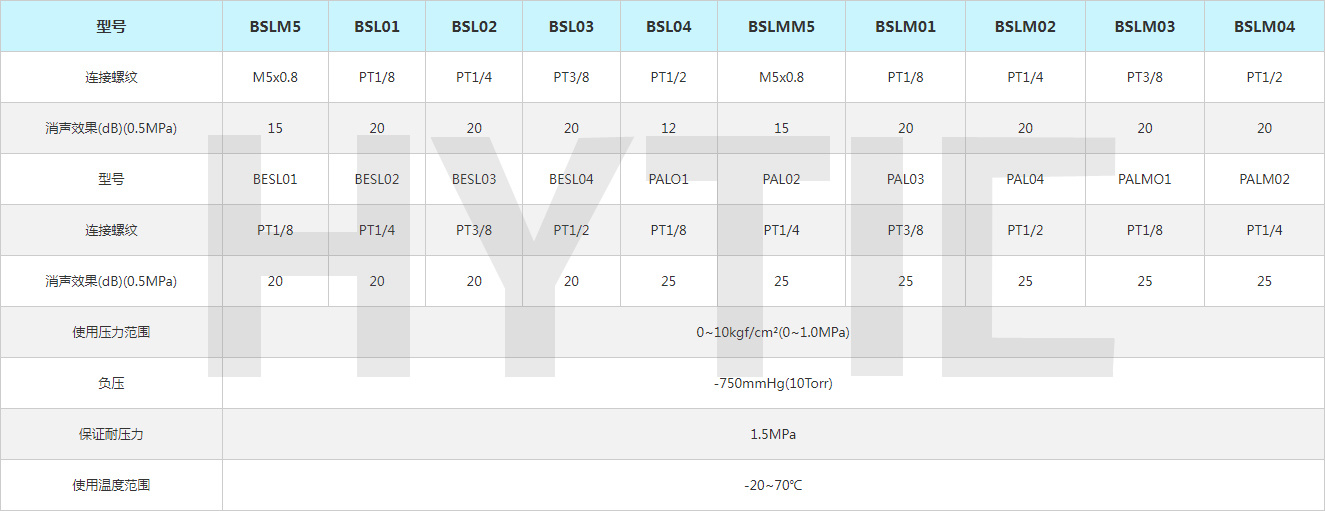This screenshot has height=511, width=1325.
Task: Click the -20~70℃ temperature range value
Action: [x=773, y=485]
